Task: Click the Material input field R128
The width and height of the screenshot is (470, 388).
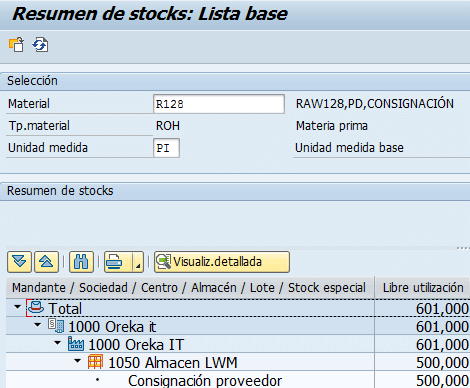Action: tap(219, 104)
